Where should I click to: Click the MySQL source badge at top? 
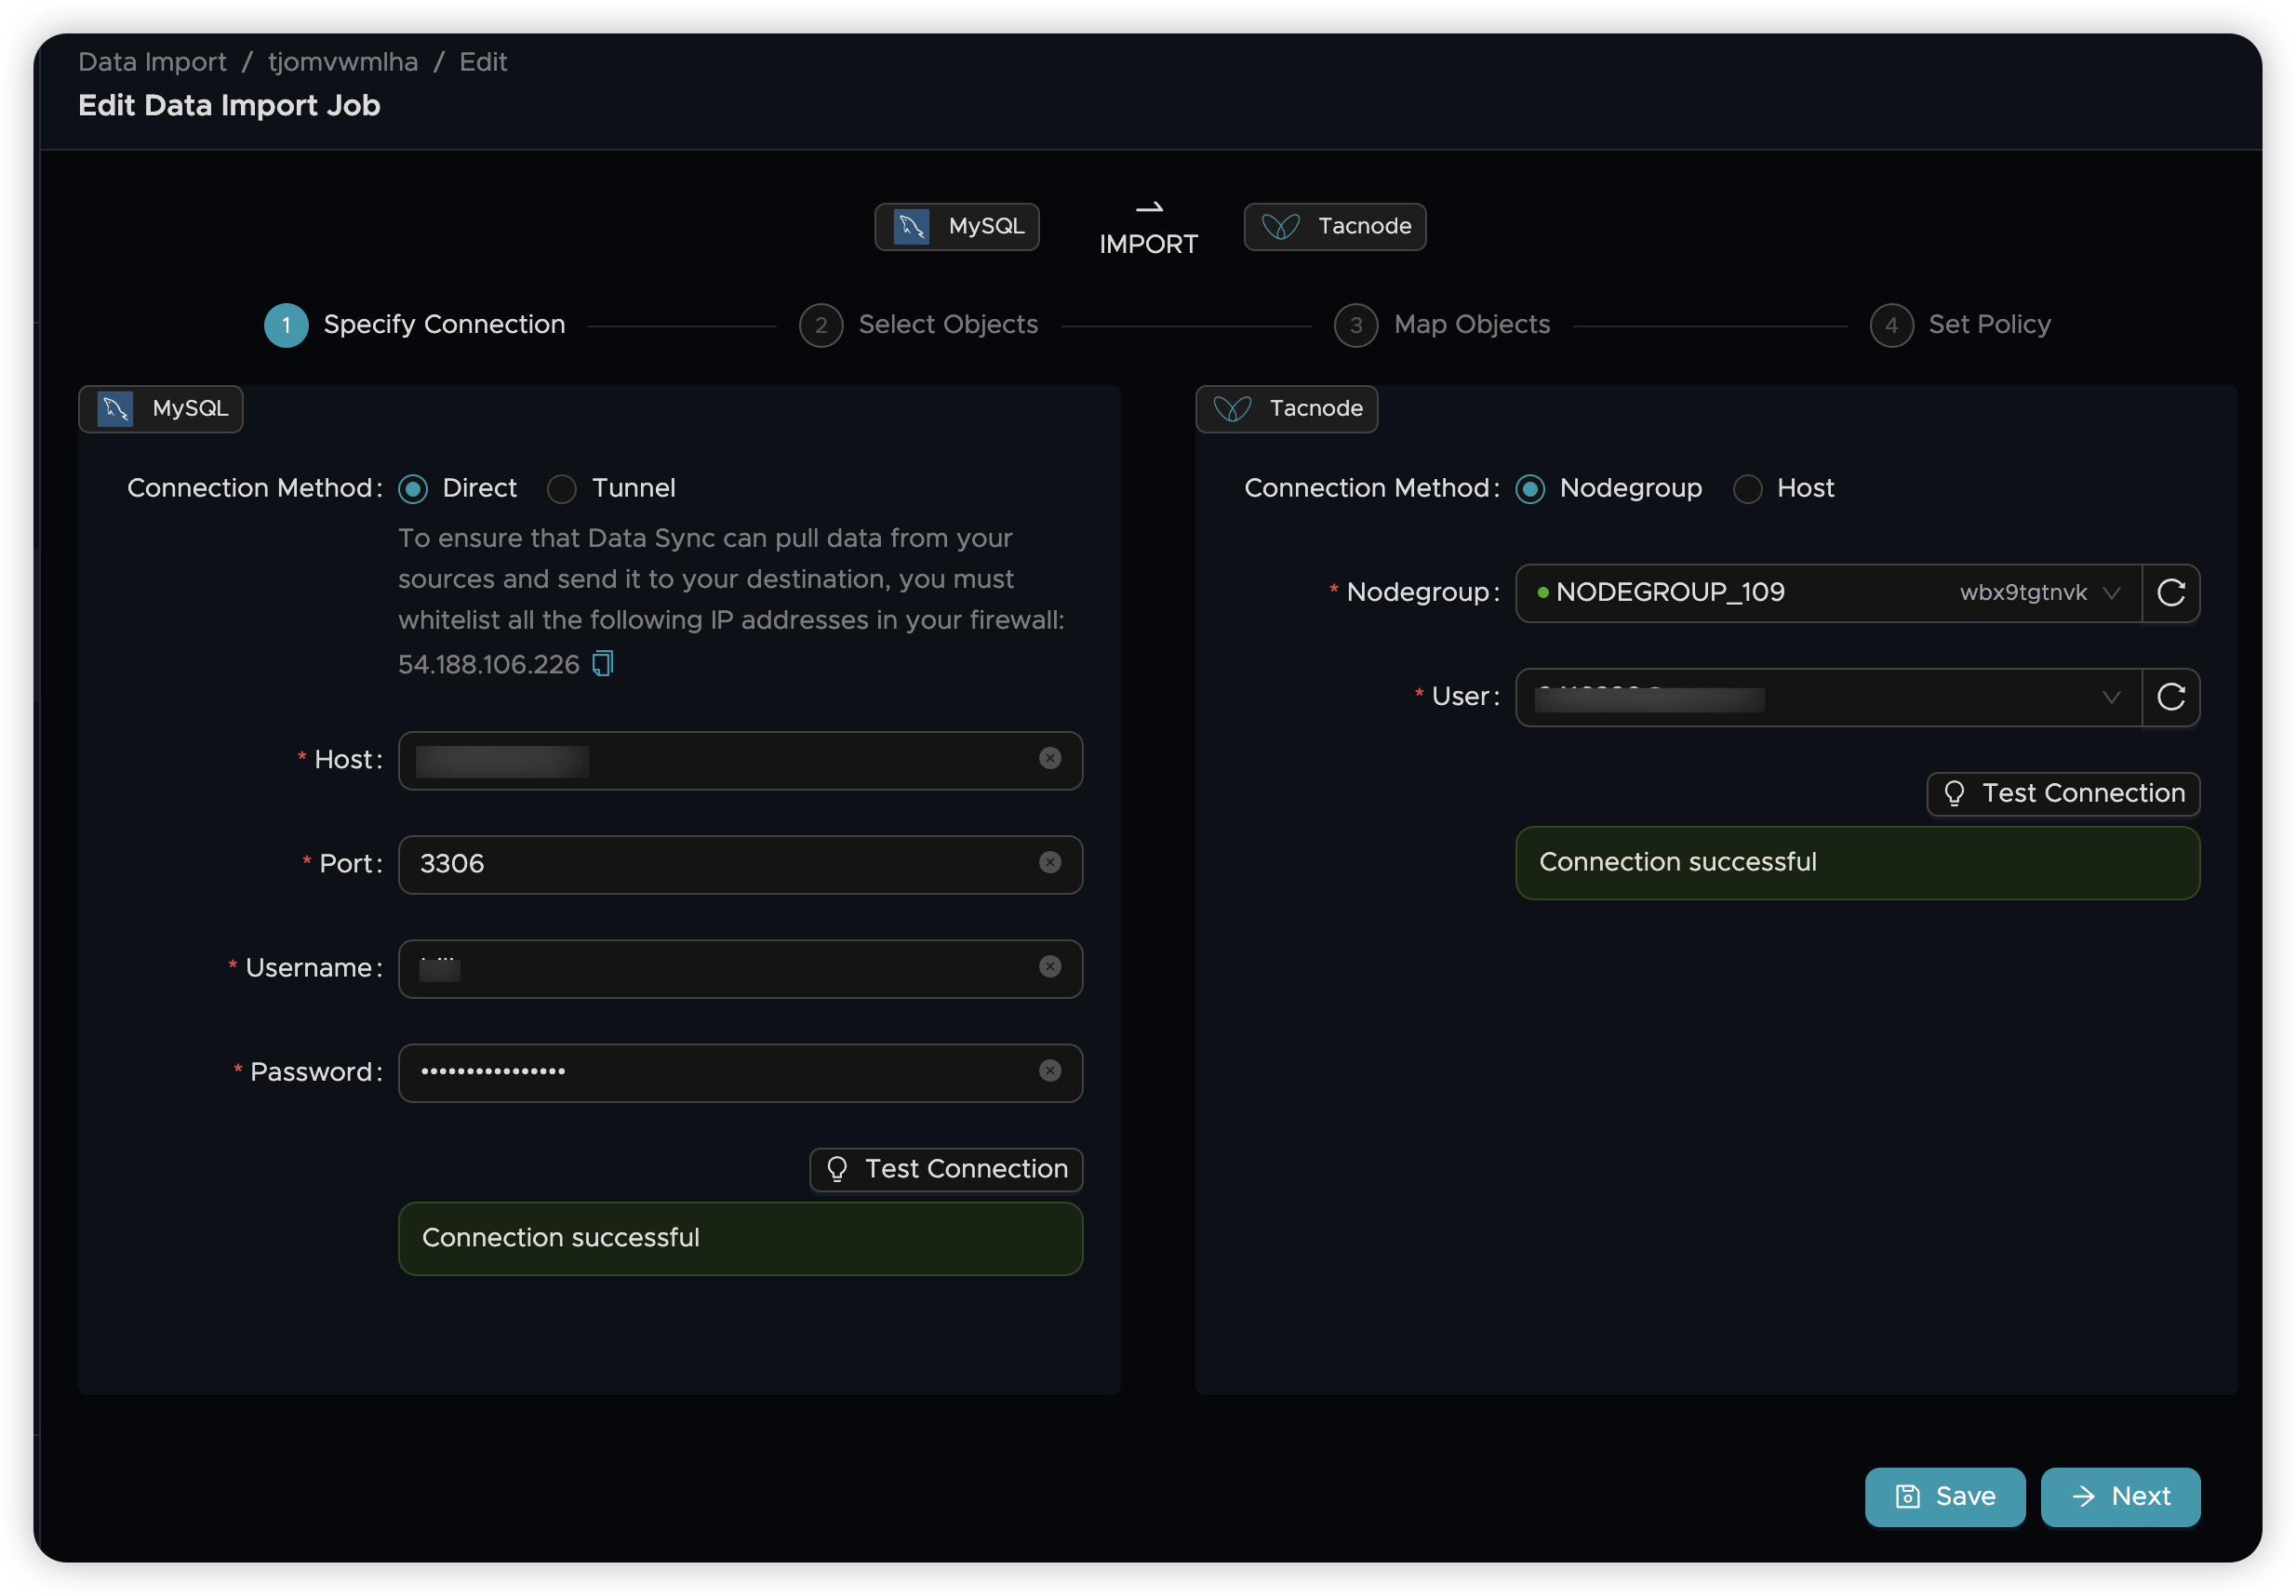957,227
